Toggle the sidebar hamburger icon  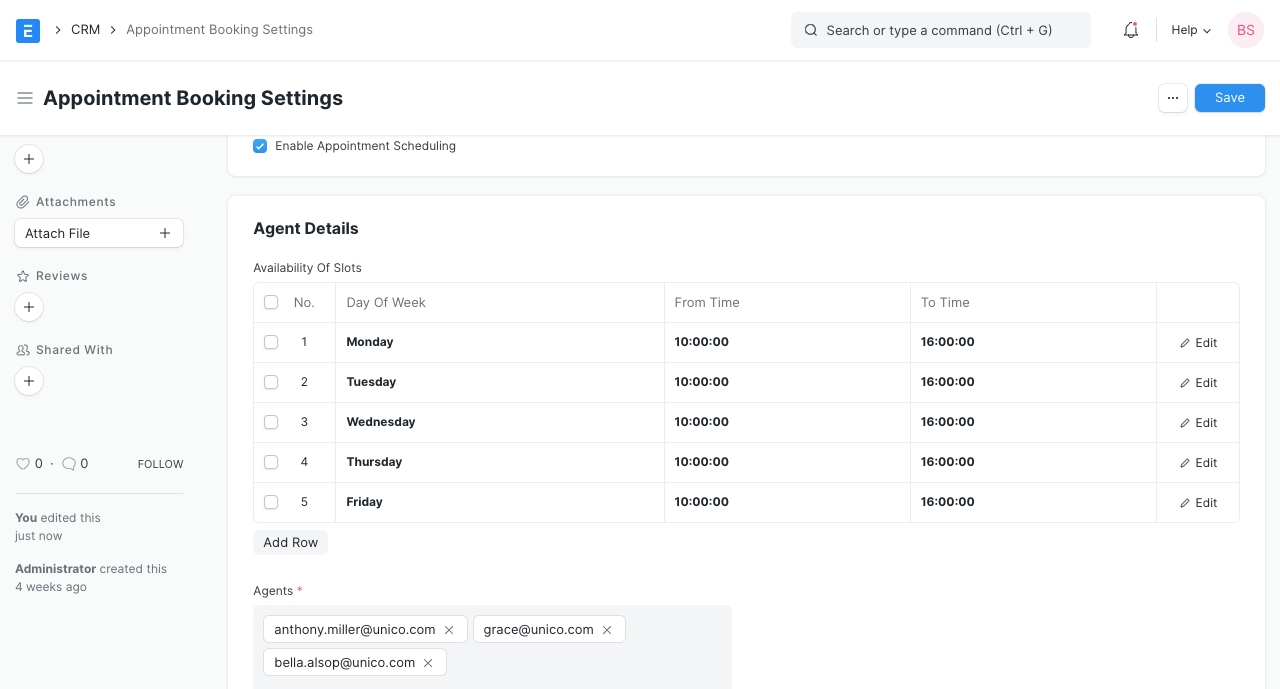25,98
